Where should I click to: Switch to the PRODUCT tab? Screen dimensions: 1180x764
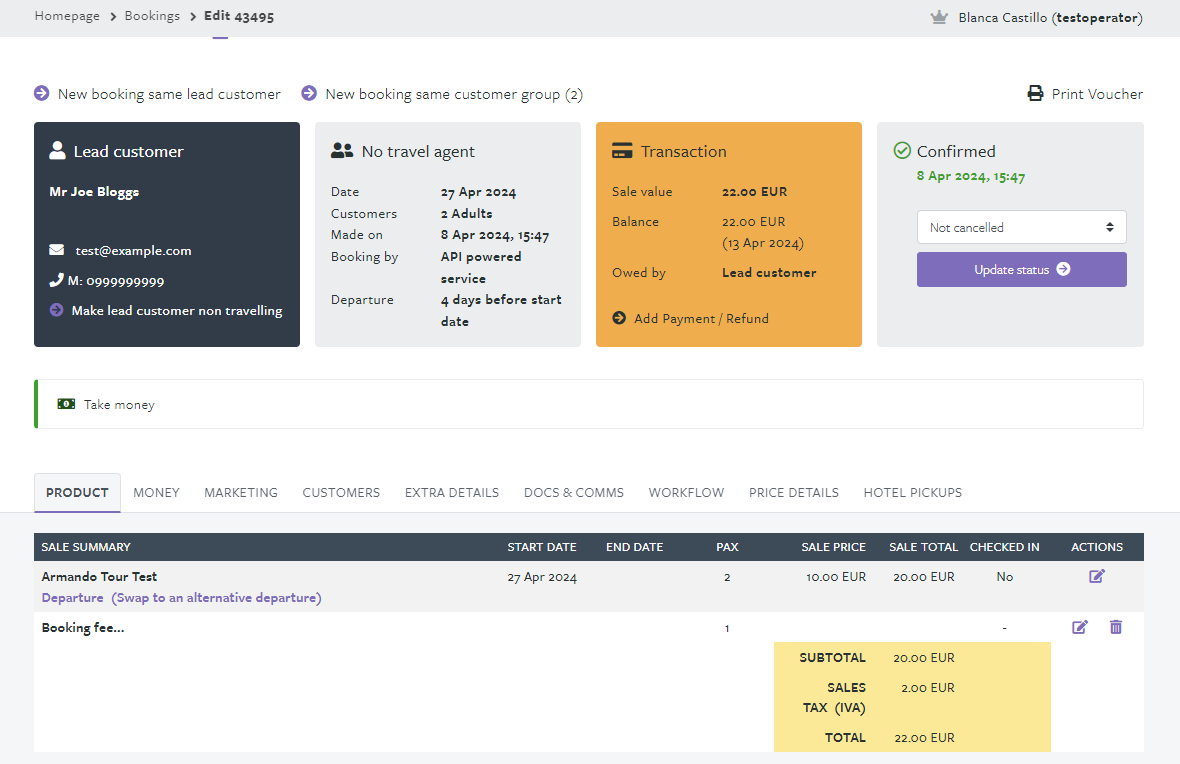[77, 493]
